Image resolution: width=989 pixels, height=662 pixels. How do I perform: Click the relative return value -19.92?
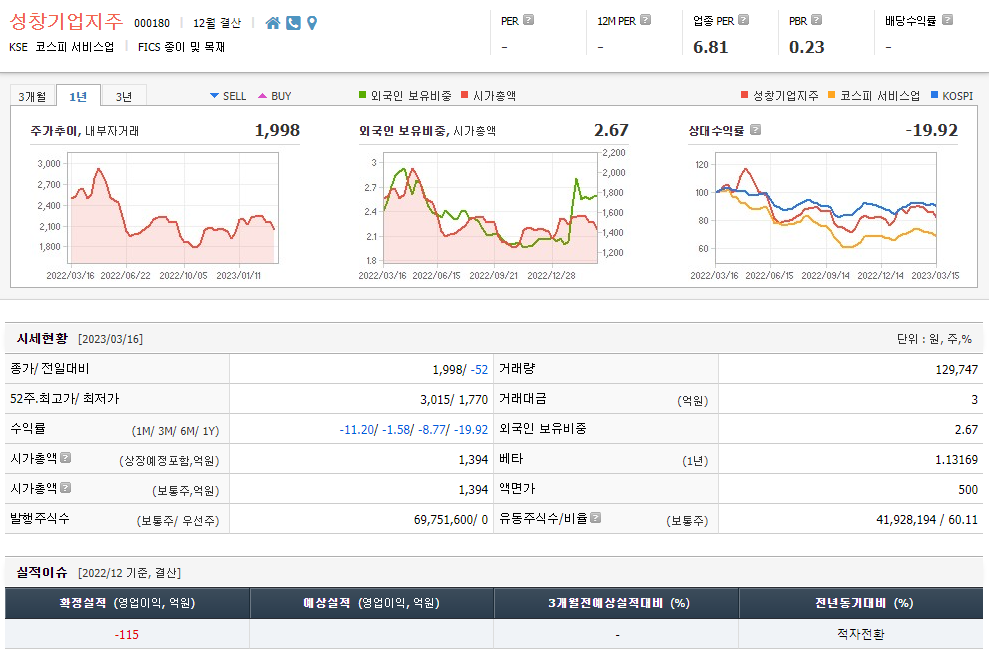tap(932, 130)
